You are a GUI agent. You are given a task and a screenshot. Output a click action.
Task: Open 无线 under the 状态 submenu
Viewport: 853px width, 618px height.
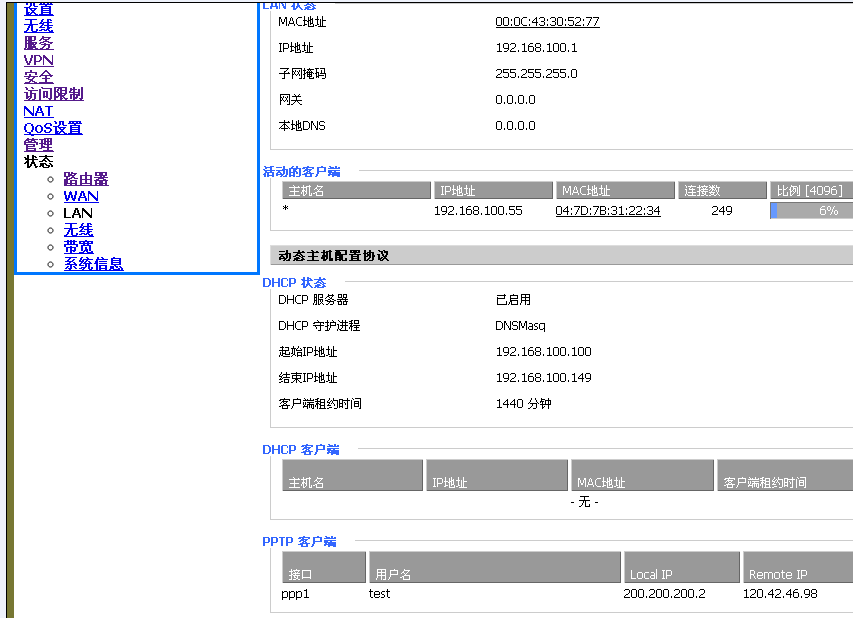(78, 230)
